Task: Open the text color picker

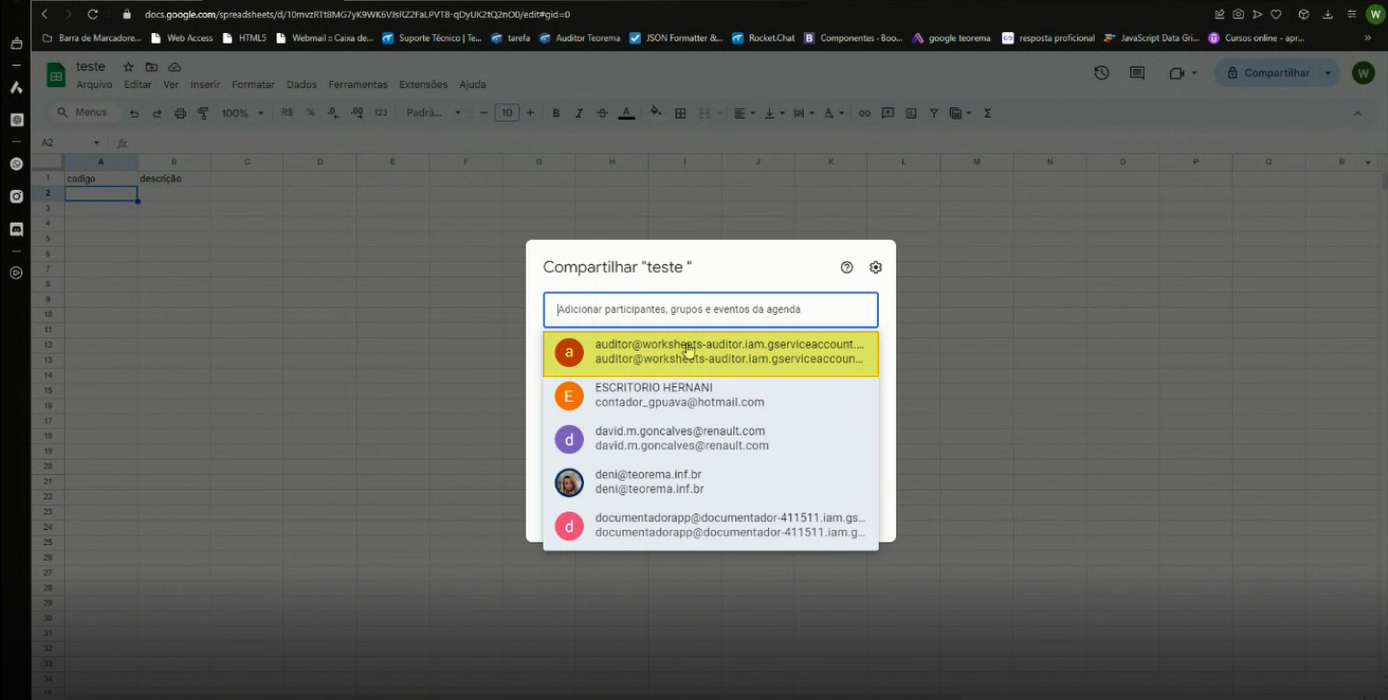Action: tap(626, 113)
